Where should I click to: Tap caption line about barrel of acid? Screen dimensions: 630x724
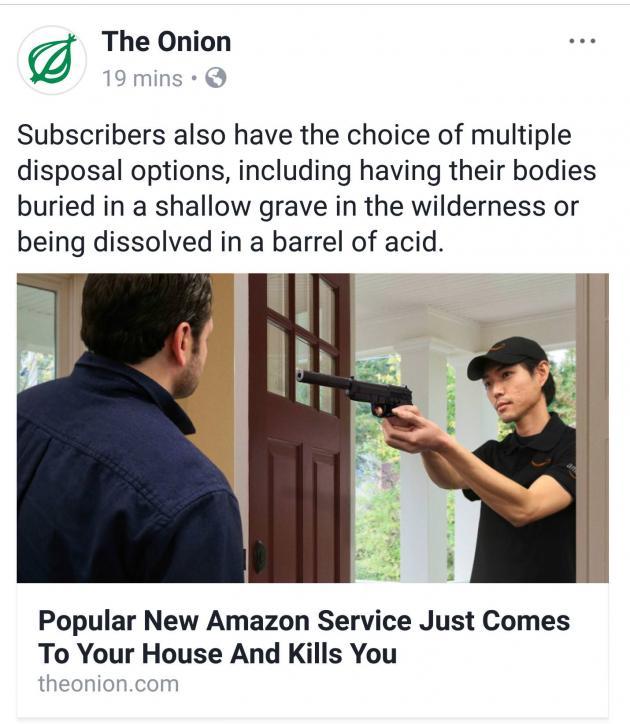pyautogui.click(x=230, y=241)
